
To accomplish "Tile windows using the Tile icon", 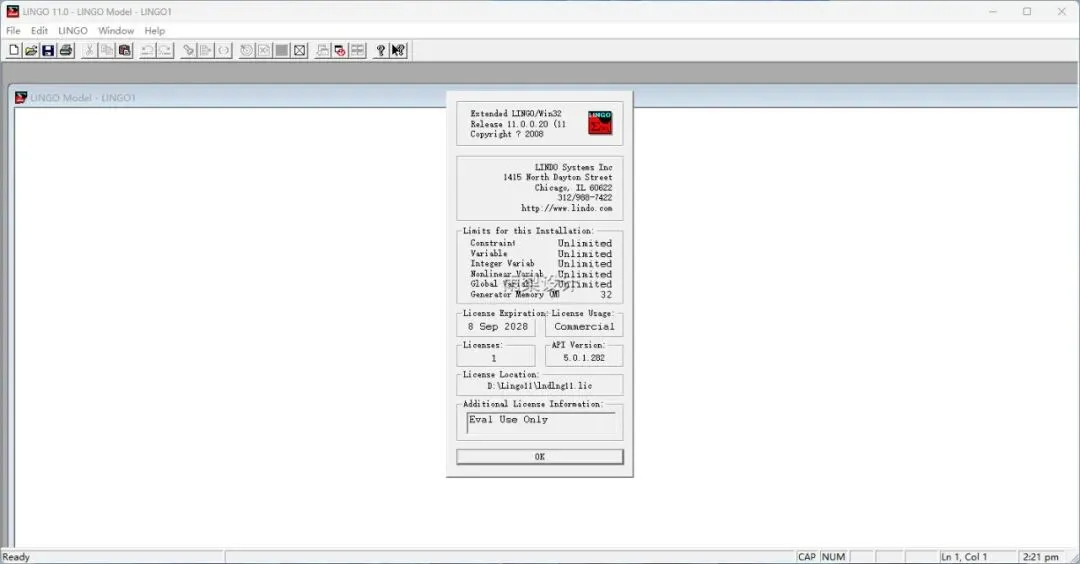I will tap(357, 50).
